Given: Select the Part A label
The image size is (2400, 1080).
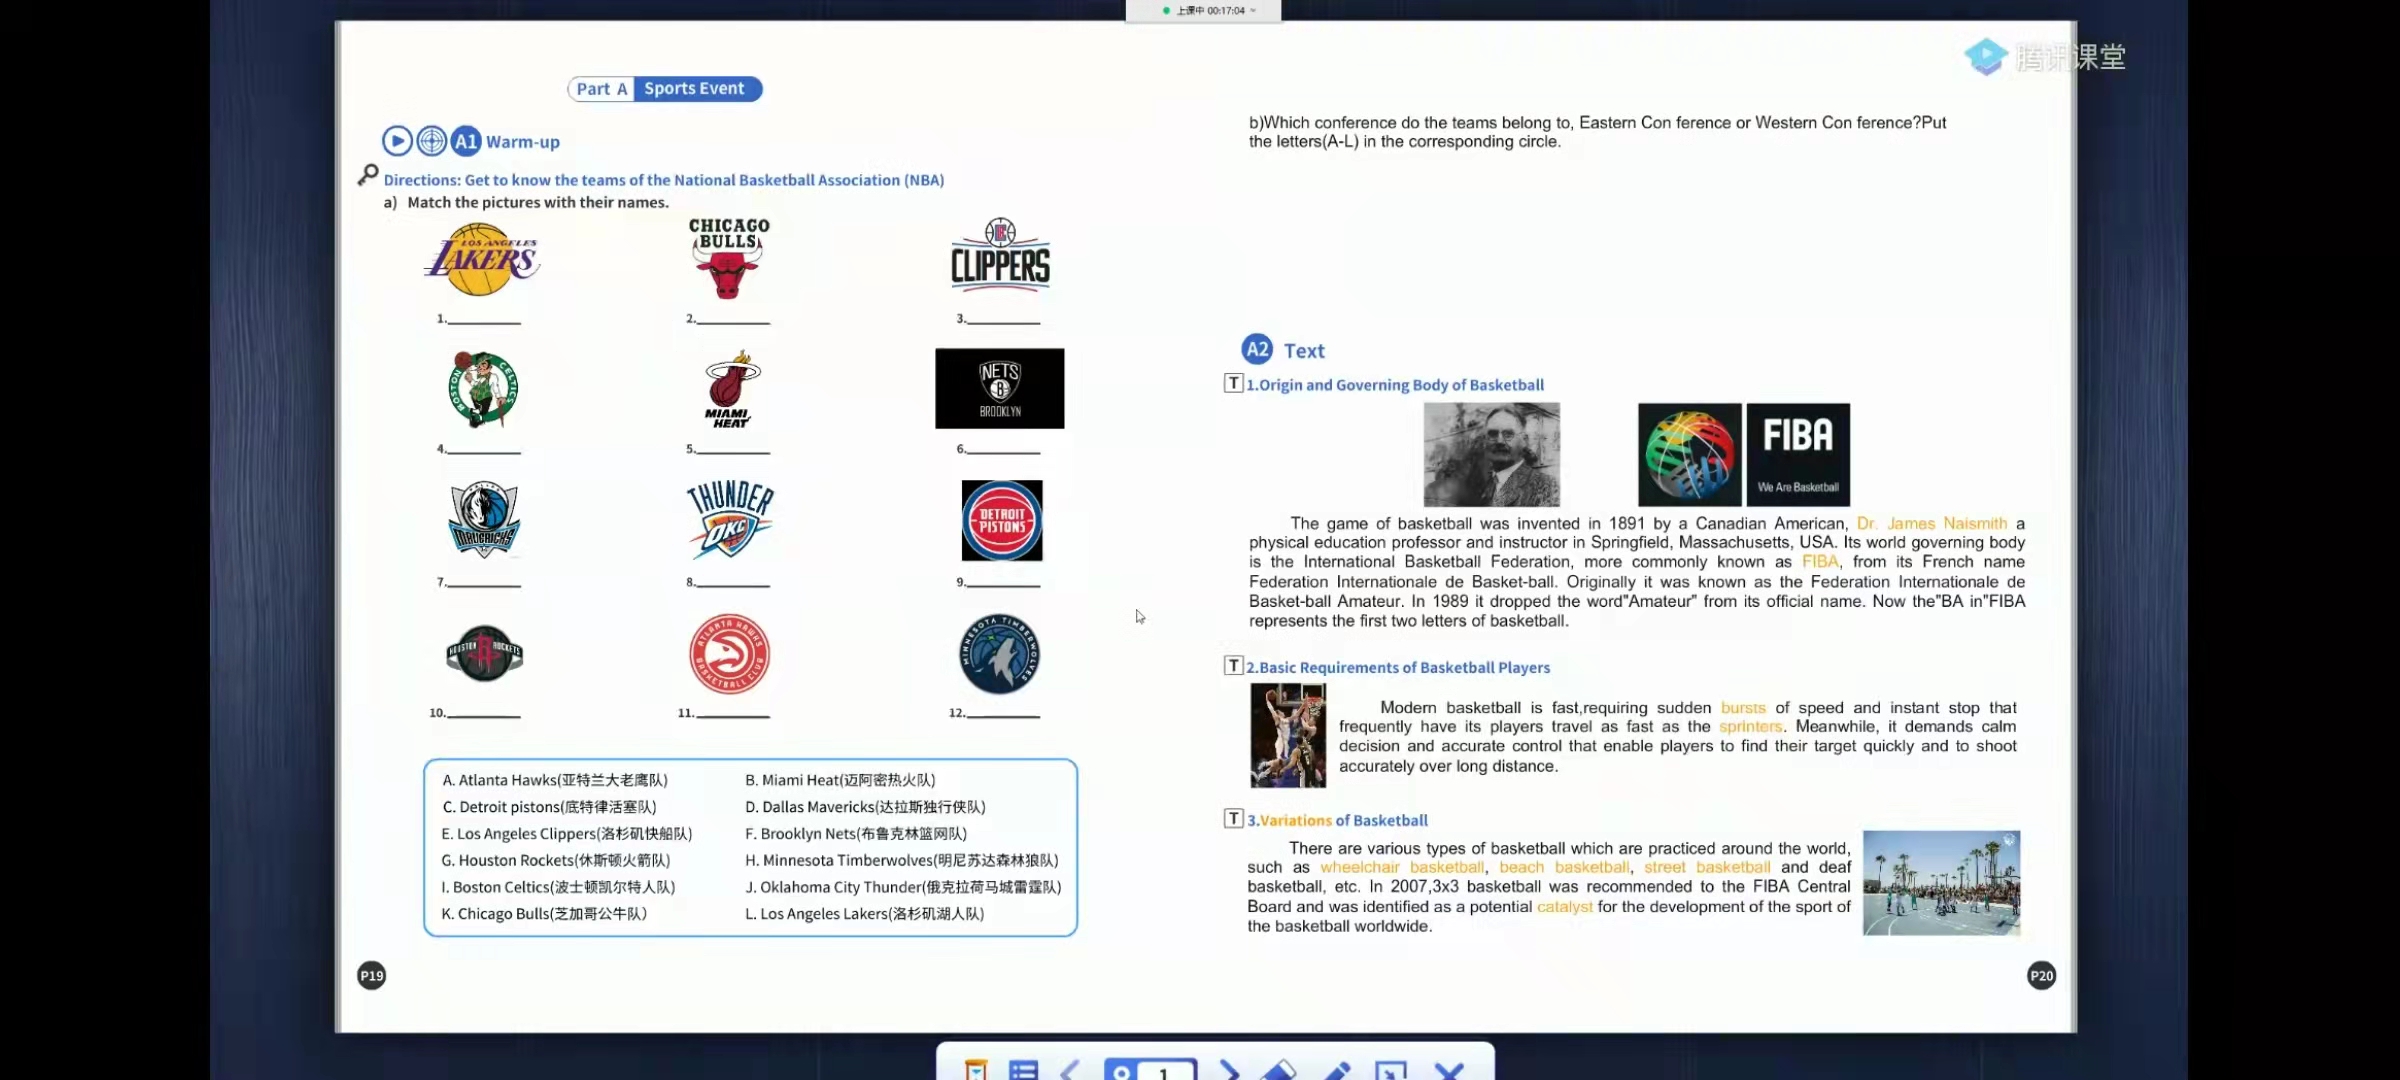Looking at the screenshot, I should click(601, 89).
